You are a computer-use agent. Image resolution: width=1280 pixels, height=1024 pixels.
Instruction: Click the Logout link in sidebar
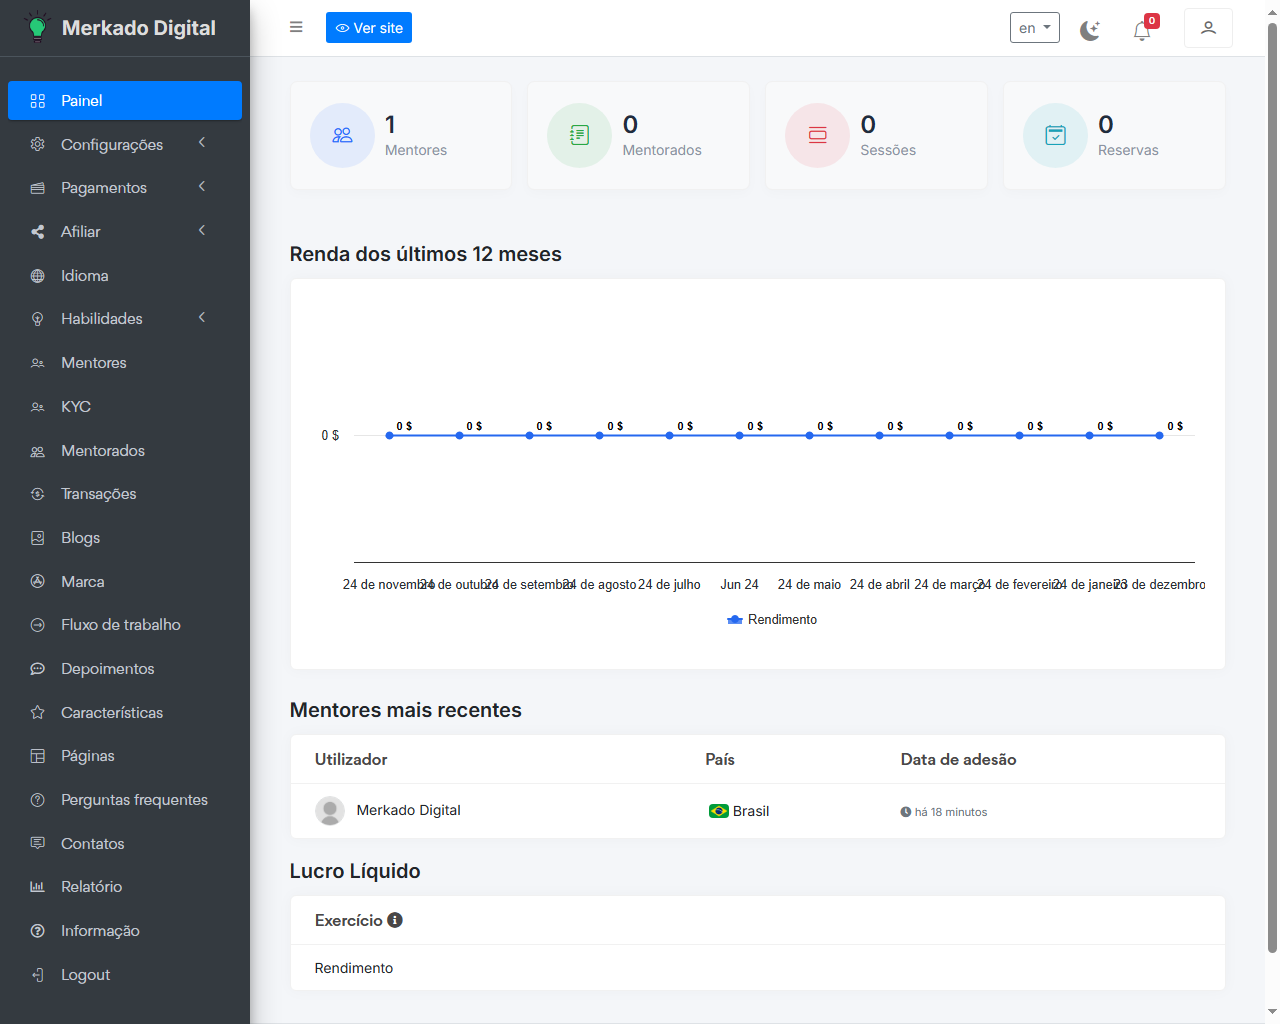click(x=85, y=975)
